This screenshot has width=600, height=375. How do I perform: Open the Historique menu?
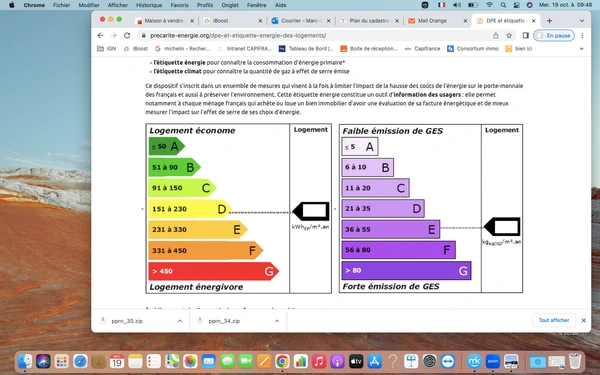pyautogui.click(x=149, y=5)
